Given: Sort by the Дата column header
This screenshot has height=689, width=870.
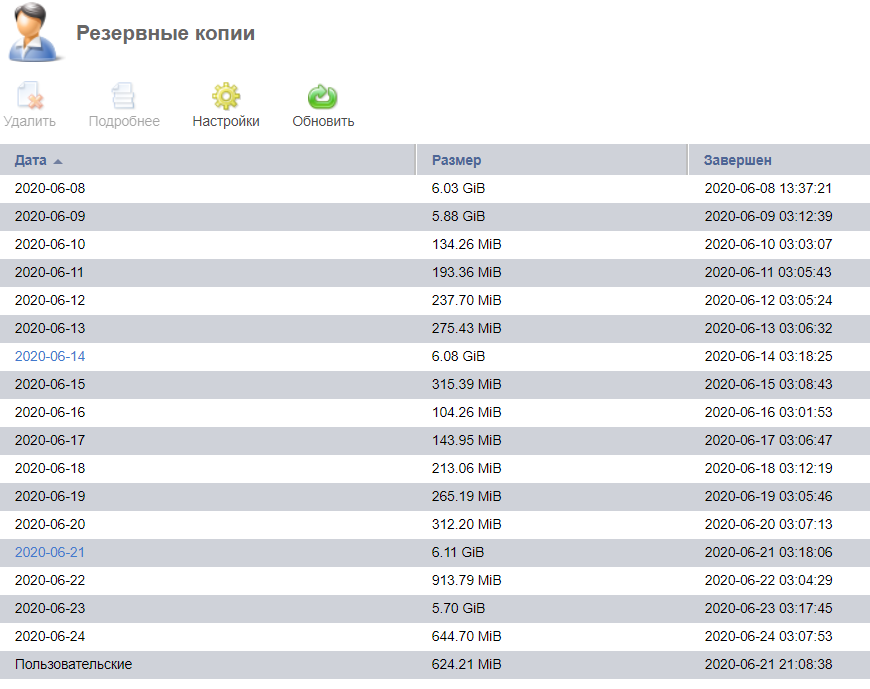Looking at the screenshot, I should coord(31,160).
